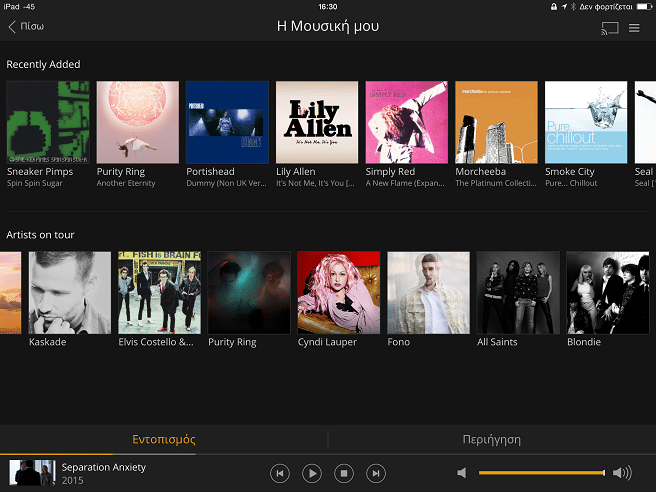Switch to the Περιήγηση tab
The height and width of the screenshot is (492, 656).
(x=492, y=439)
